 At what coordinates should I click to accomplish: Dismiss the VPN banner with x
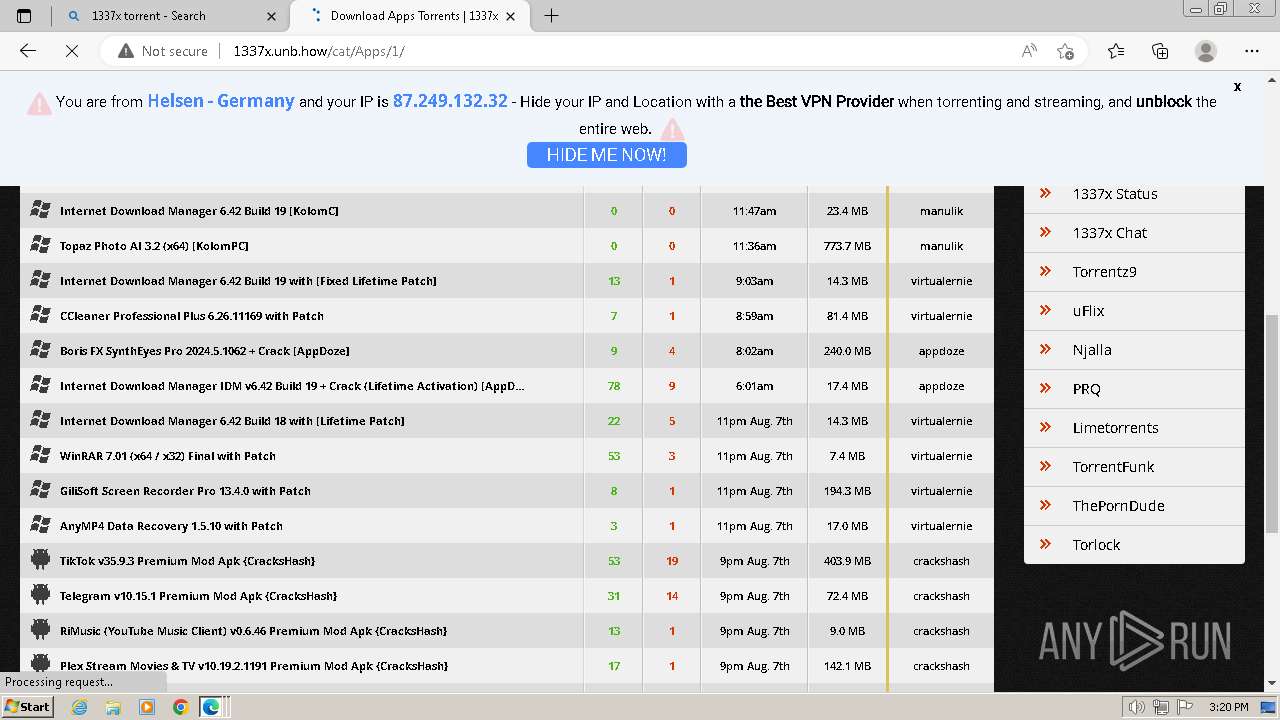tap(1237, 87)
